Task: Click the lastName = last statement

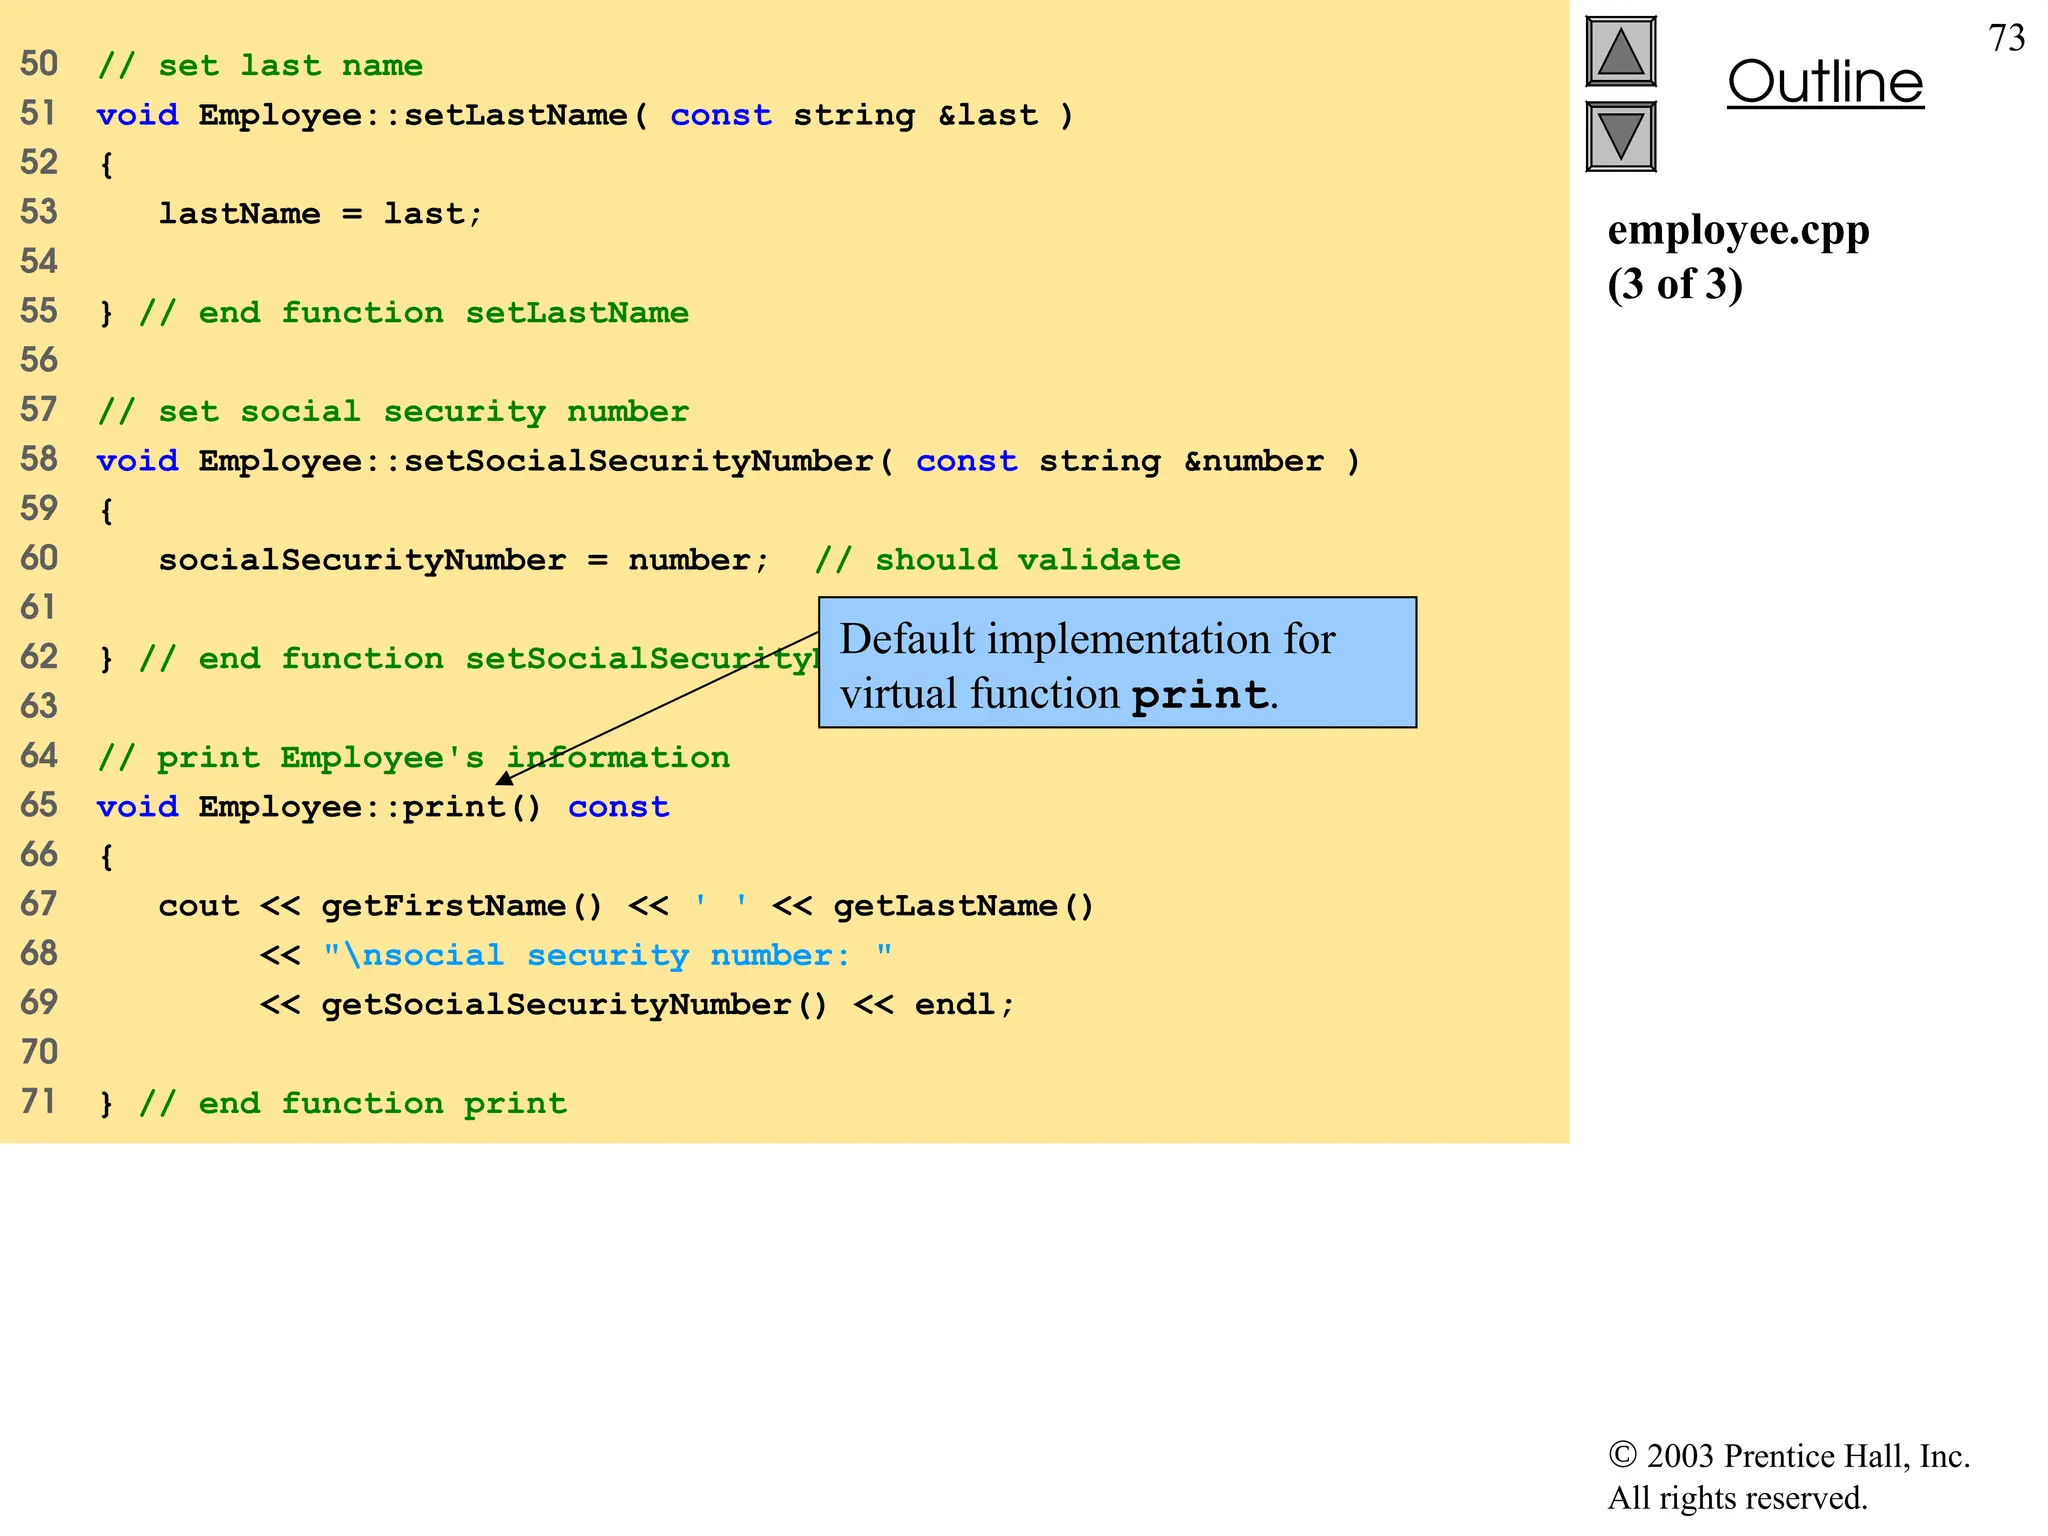Action: pyautogui.click(x=320, y=214)
